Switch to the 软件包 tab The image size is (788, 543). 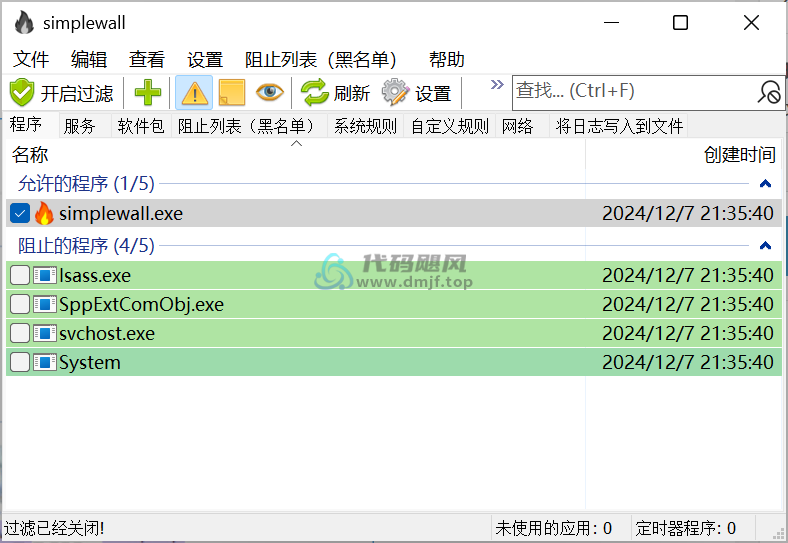141,126
